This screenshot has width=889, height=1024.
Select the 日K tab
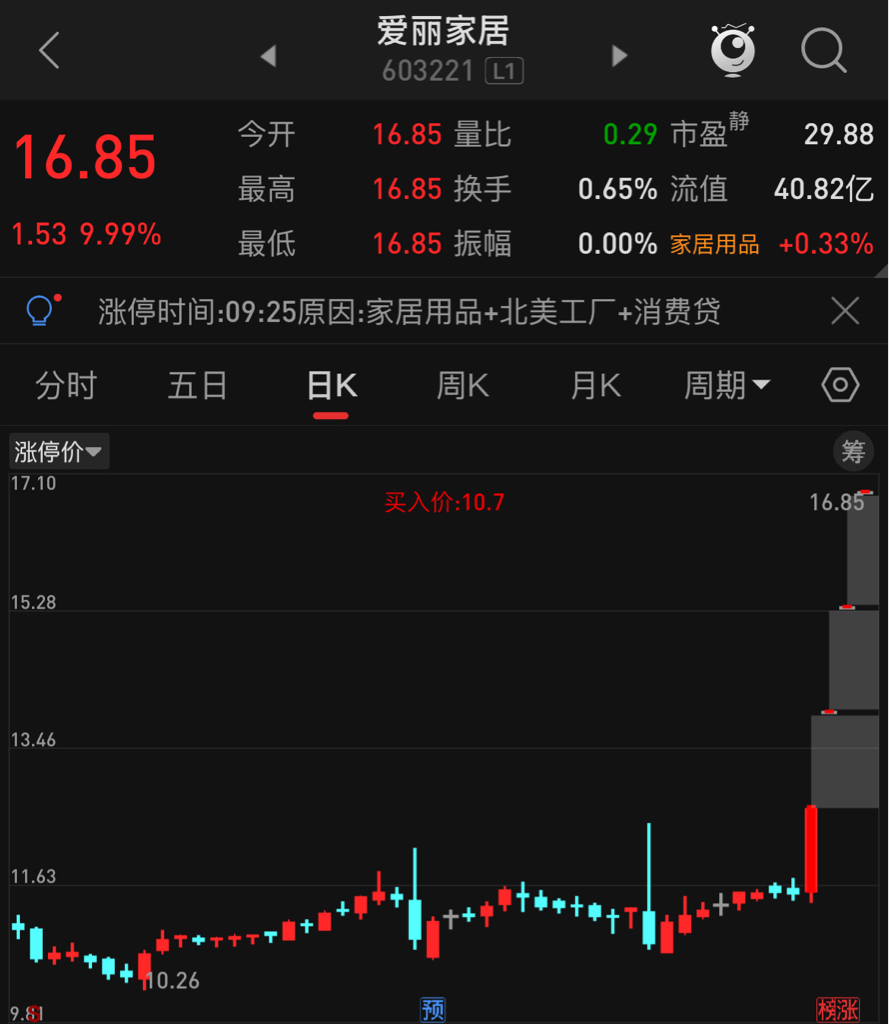pos(331,385)
